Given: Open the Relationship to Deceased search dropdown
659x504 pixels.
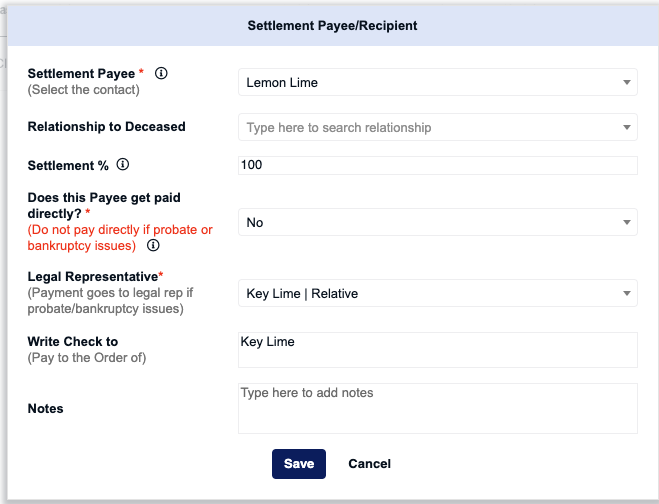Looking at the screenshot, I should coord(438,127).
